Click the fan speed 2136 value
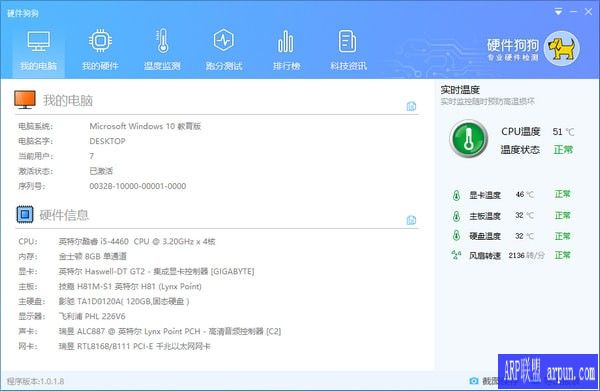 [516, 255]
